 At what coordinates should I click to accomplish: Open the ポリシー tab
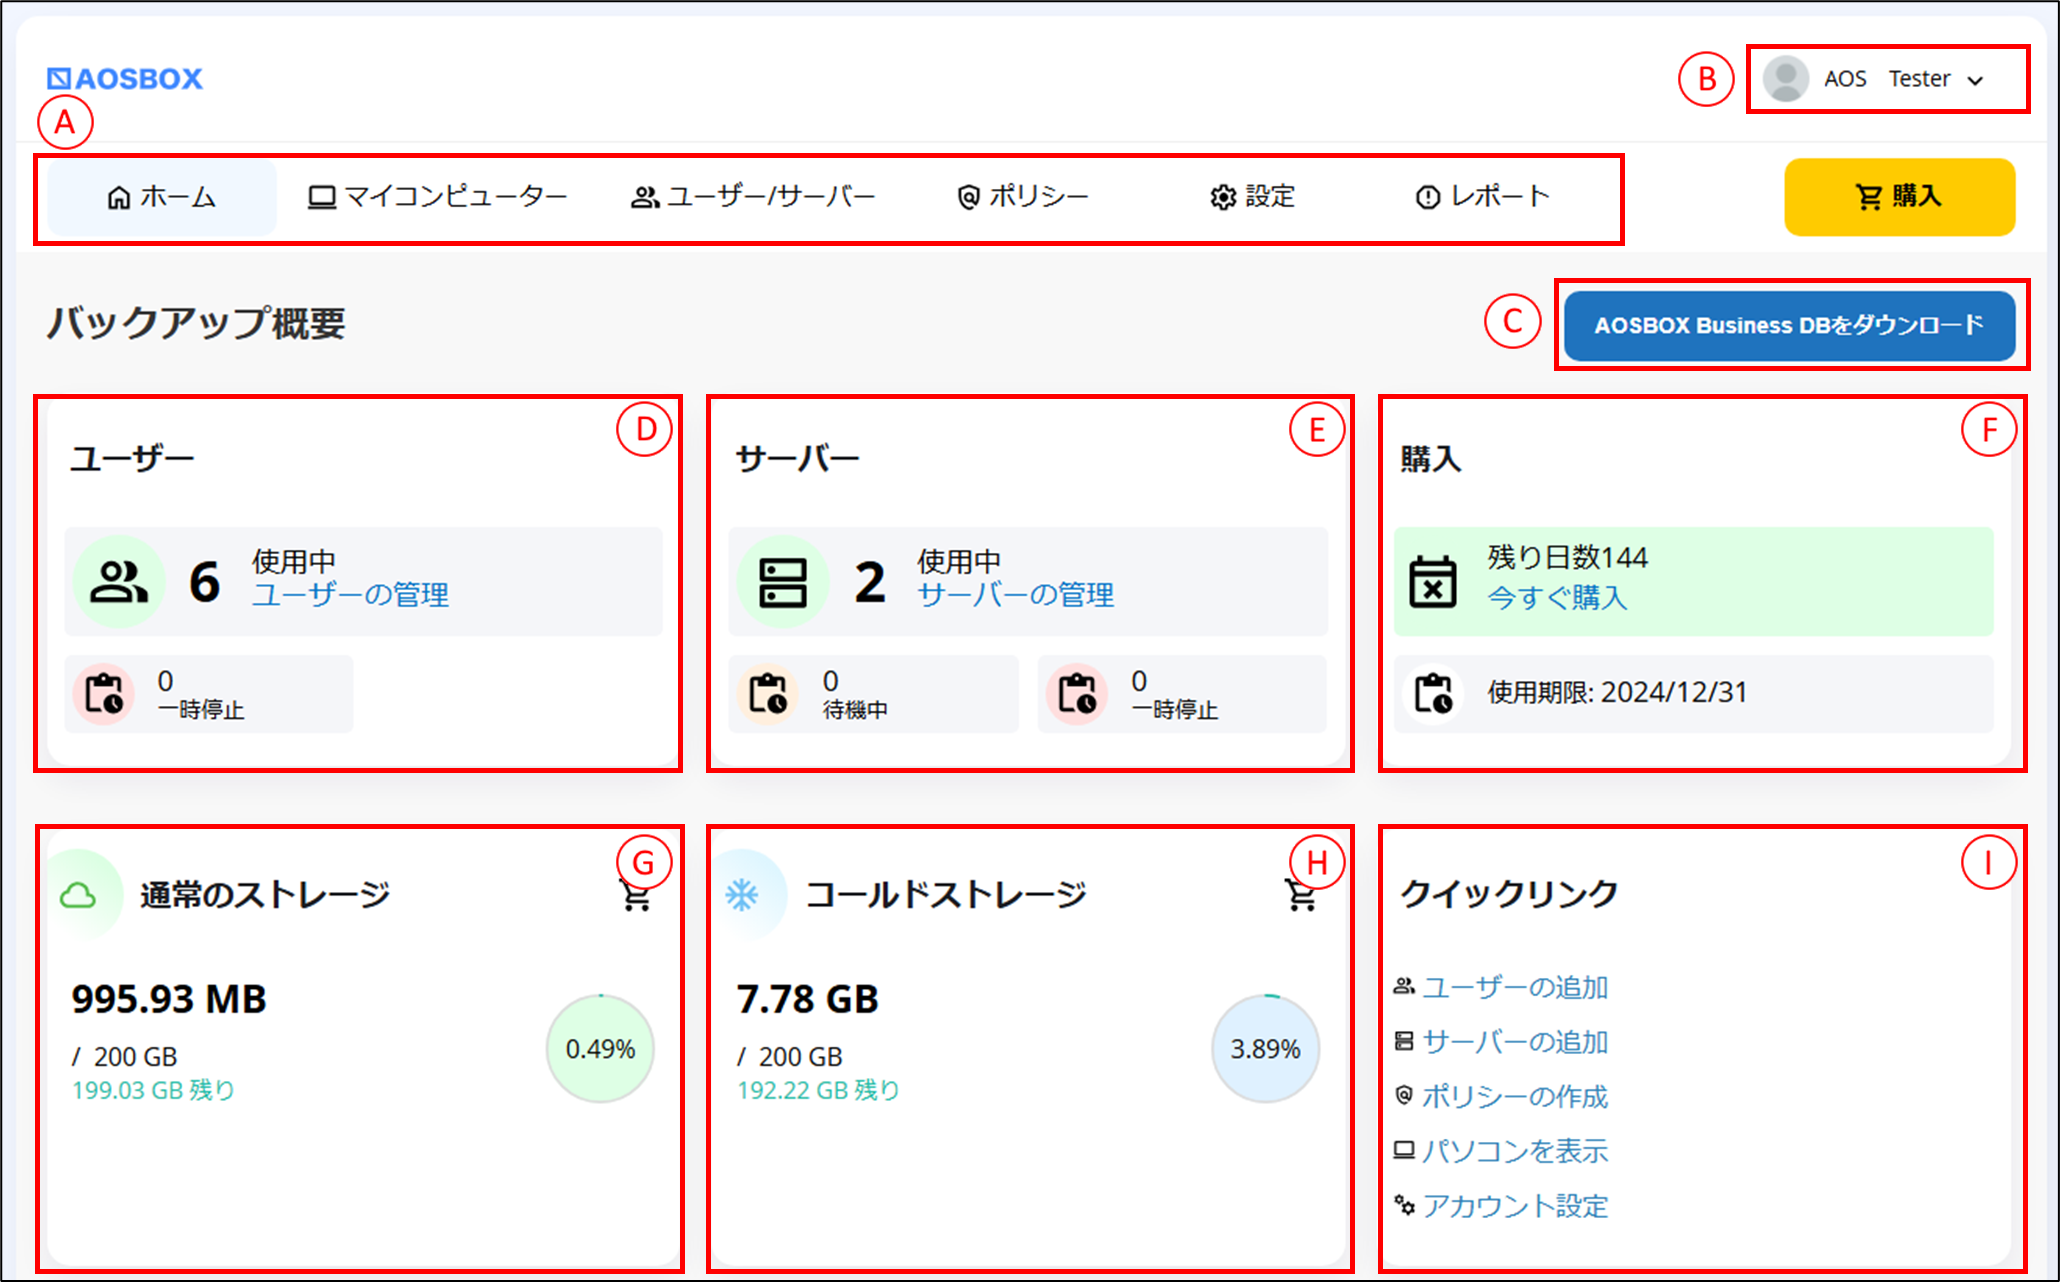pos(1022,197)
